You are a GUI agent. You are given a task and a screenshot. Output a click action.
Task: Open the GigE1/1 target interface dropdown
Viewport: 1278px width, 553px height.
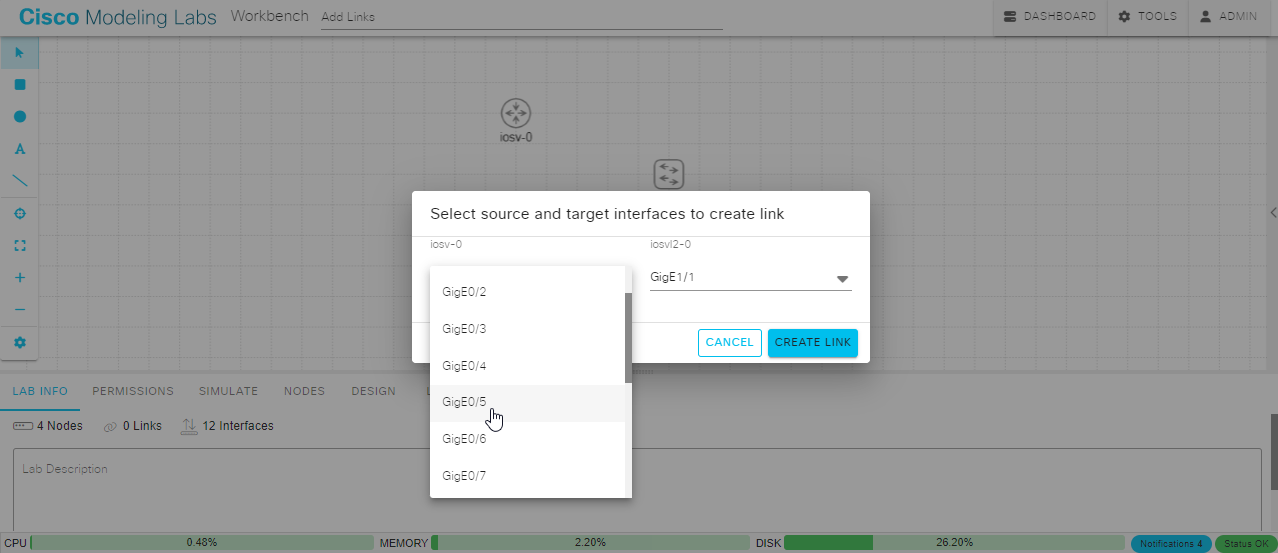pyautogui.click(x=750, y=278)
